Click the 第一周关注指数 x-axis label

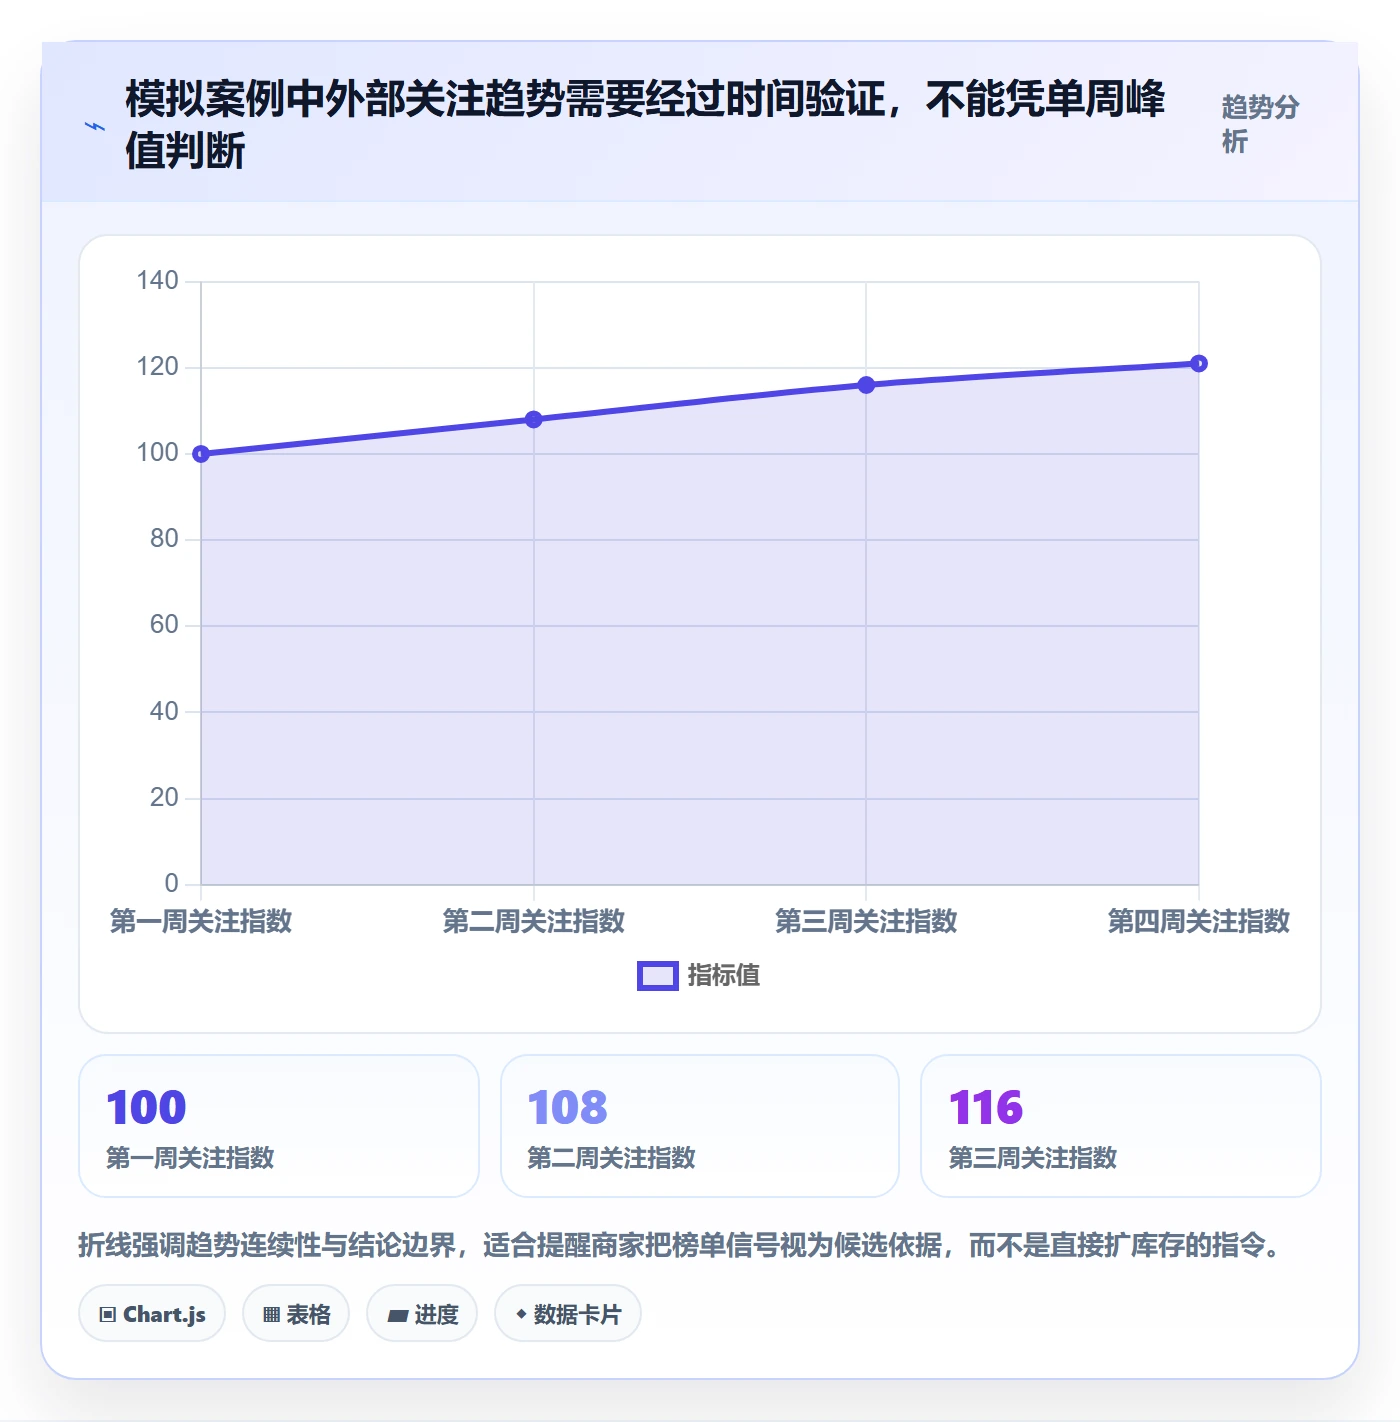[201, 921]
